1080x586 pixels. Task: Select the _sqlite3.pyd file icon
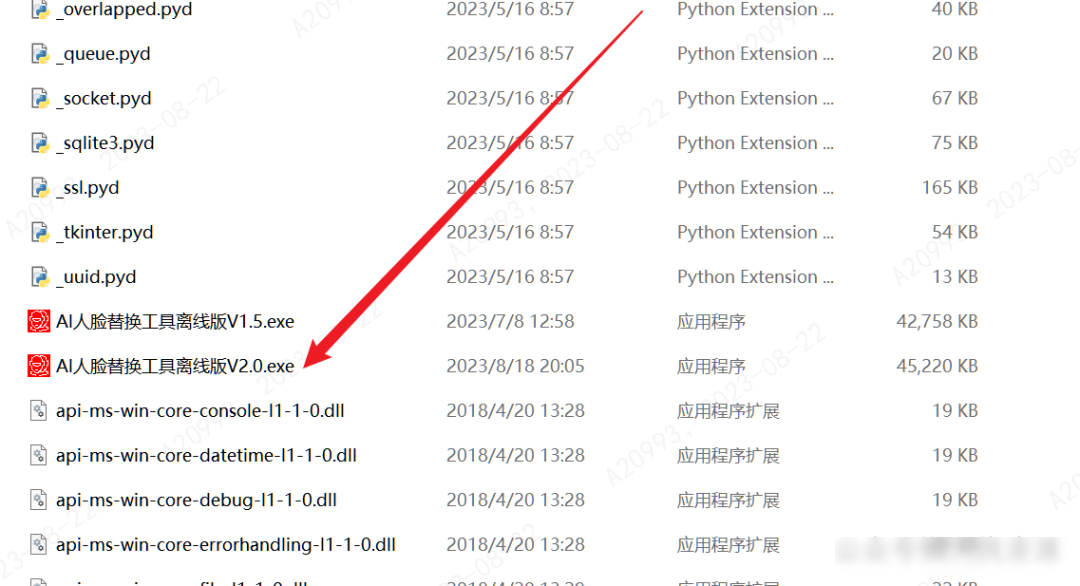[x=40, y=143]
